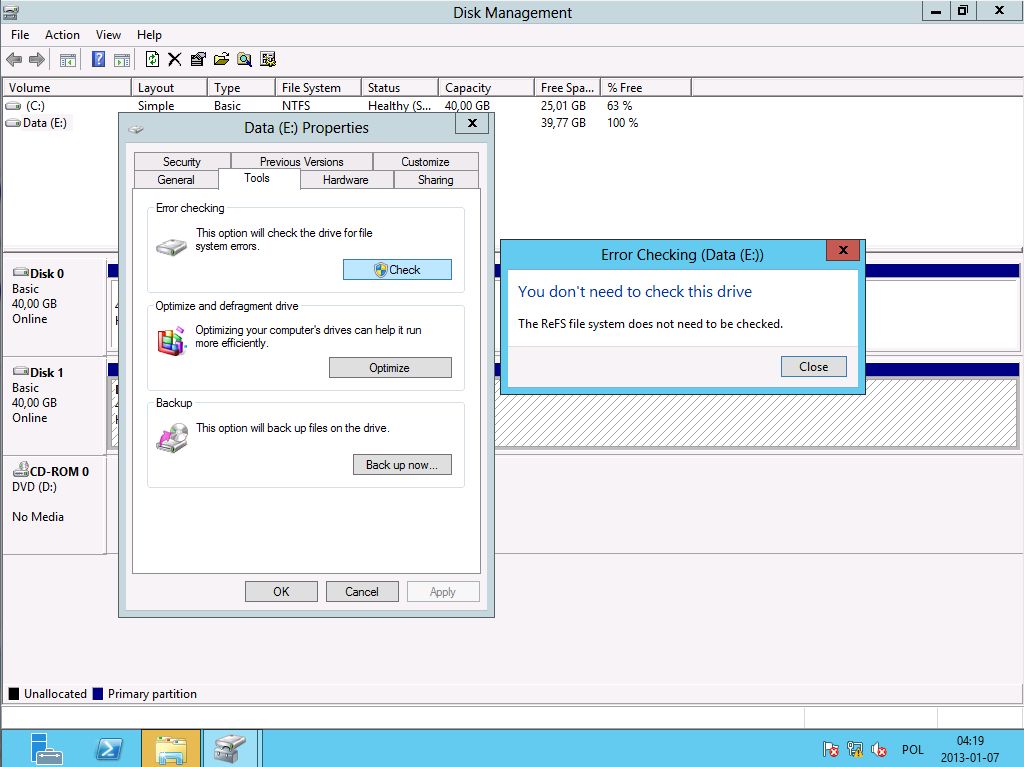1024x767 pixels.
Task: Sort by the Capacity column header
Action: tap(487, 88)
